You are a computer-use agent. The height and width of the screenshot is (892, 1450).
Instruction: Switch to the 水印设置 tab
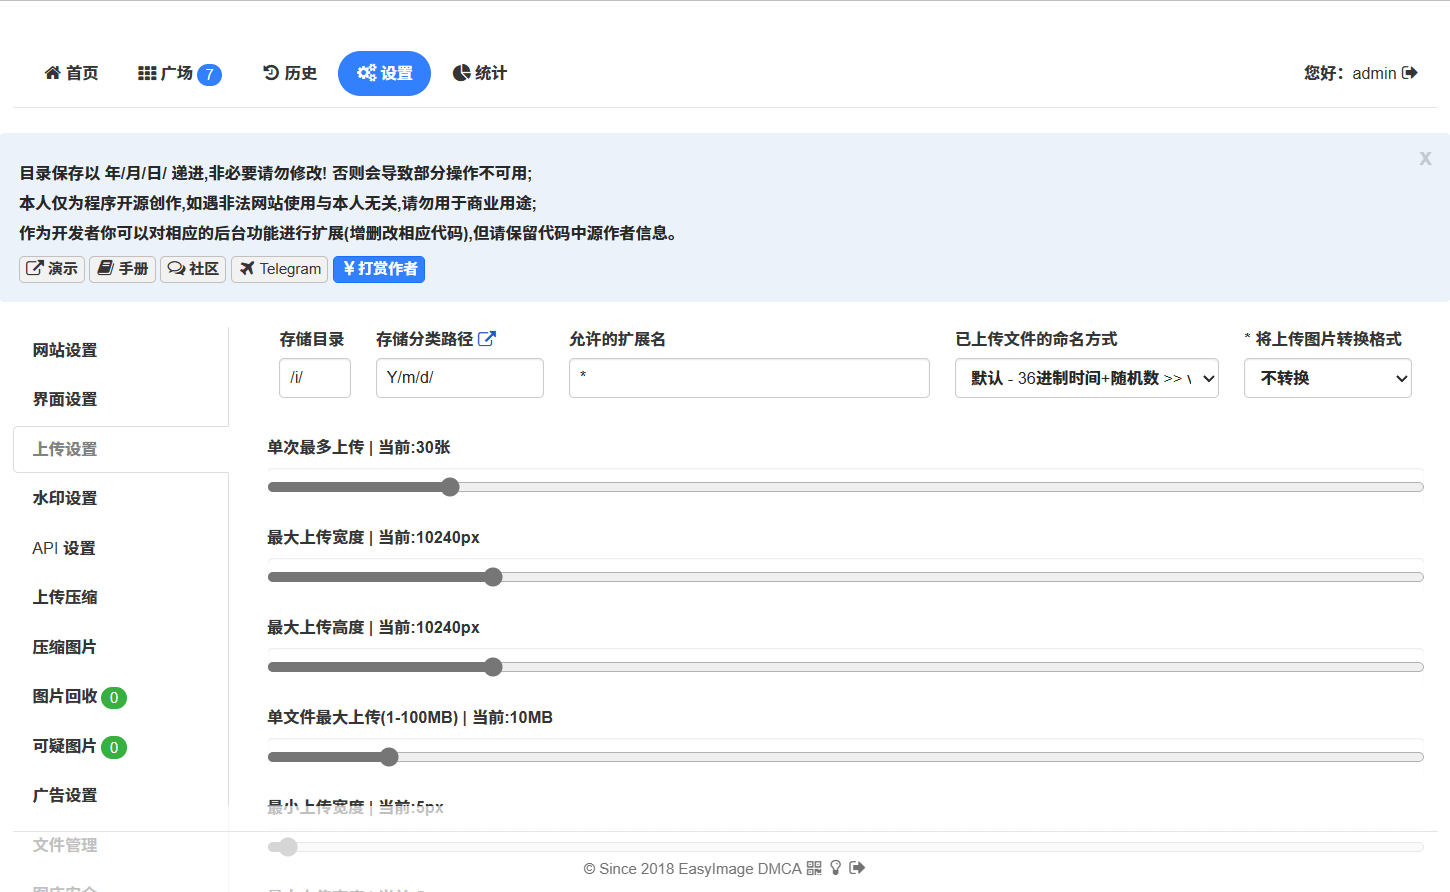tap(64, 498)
